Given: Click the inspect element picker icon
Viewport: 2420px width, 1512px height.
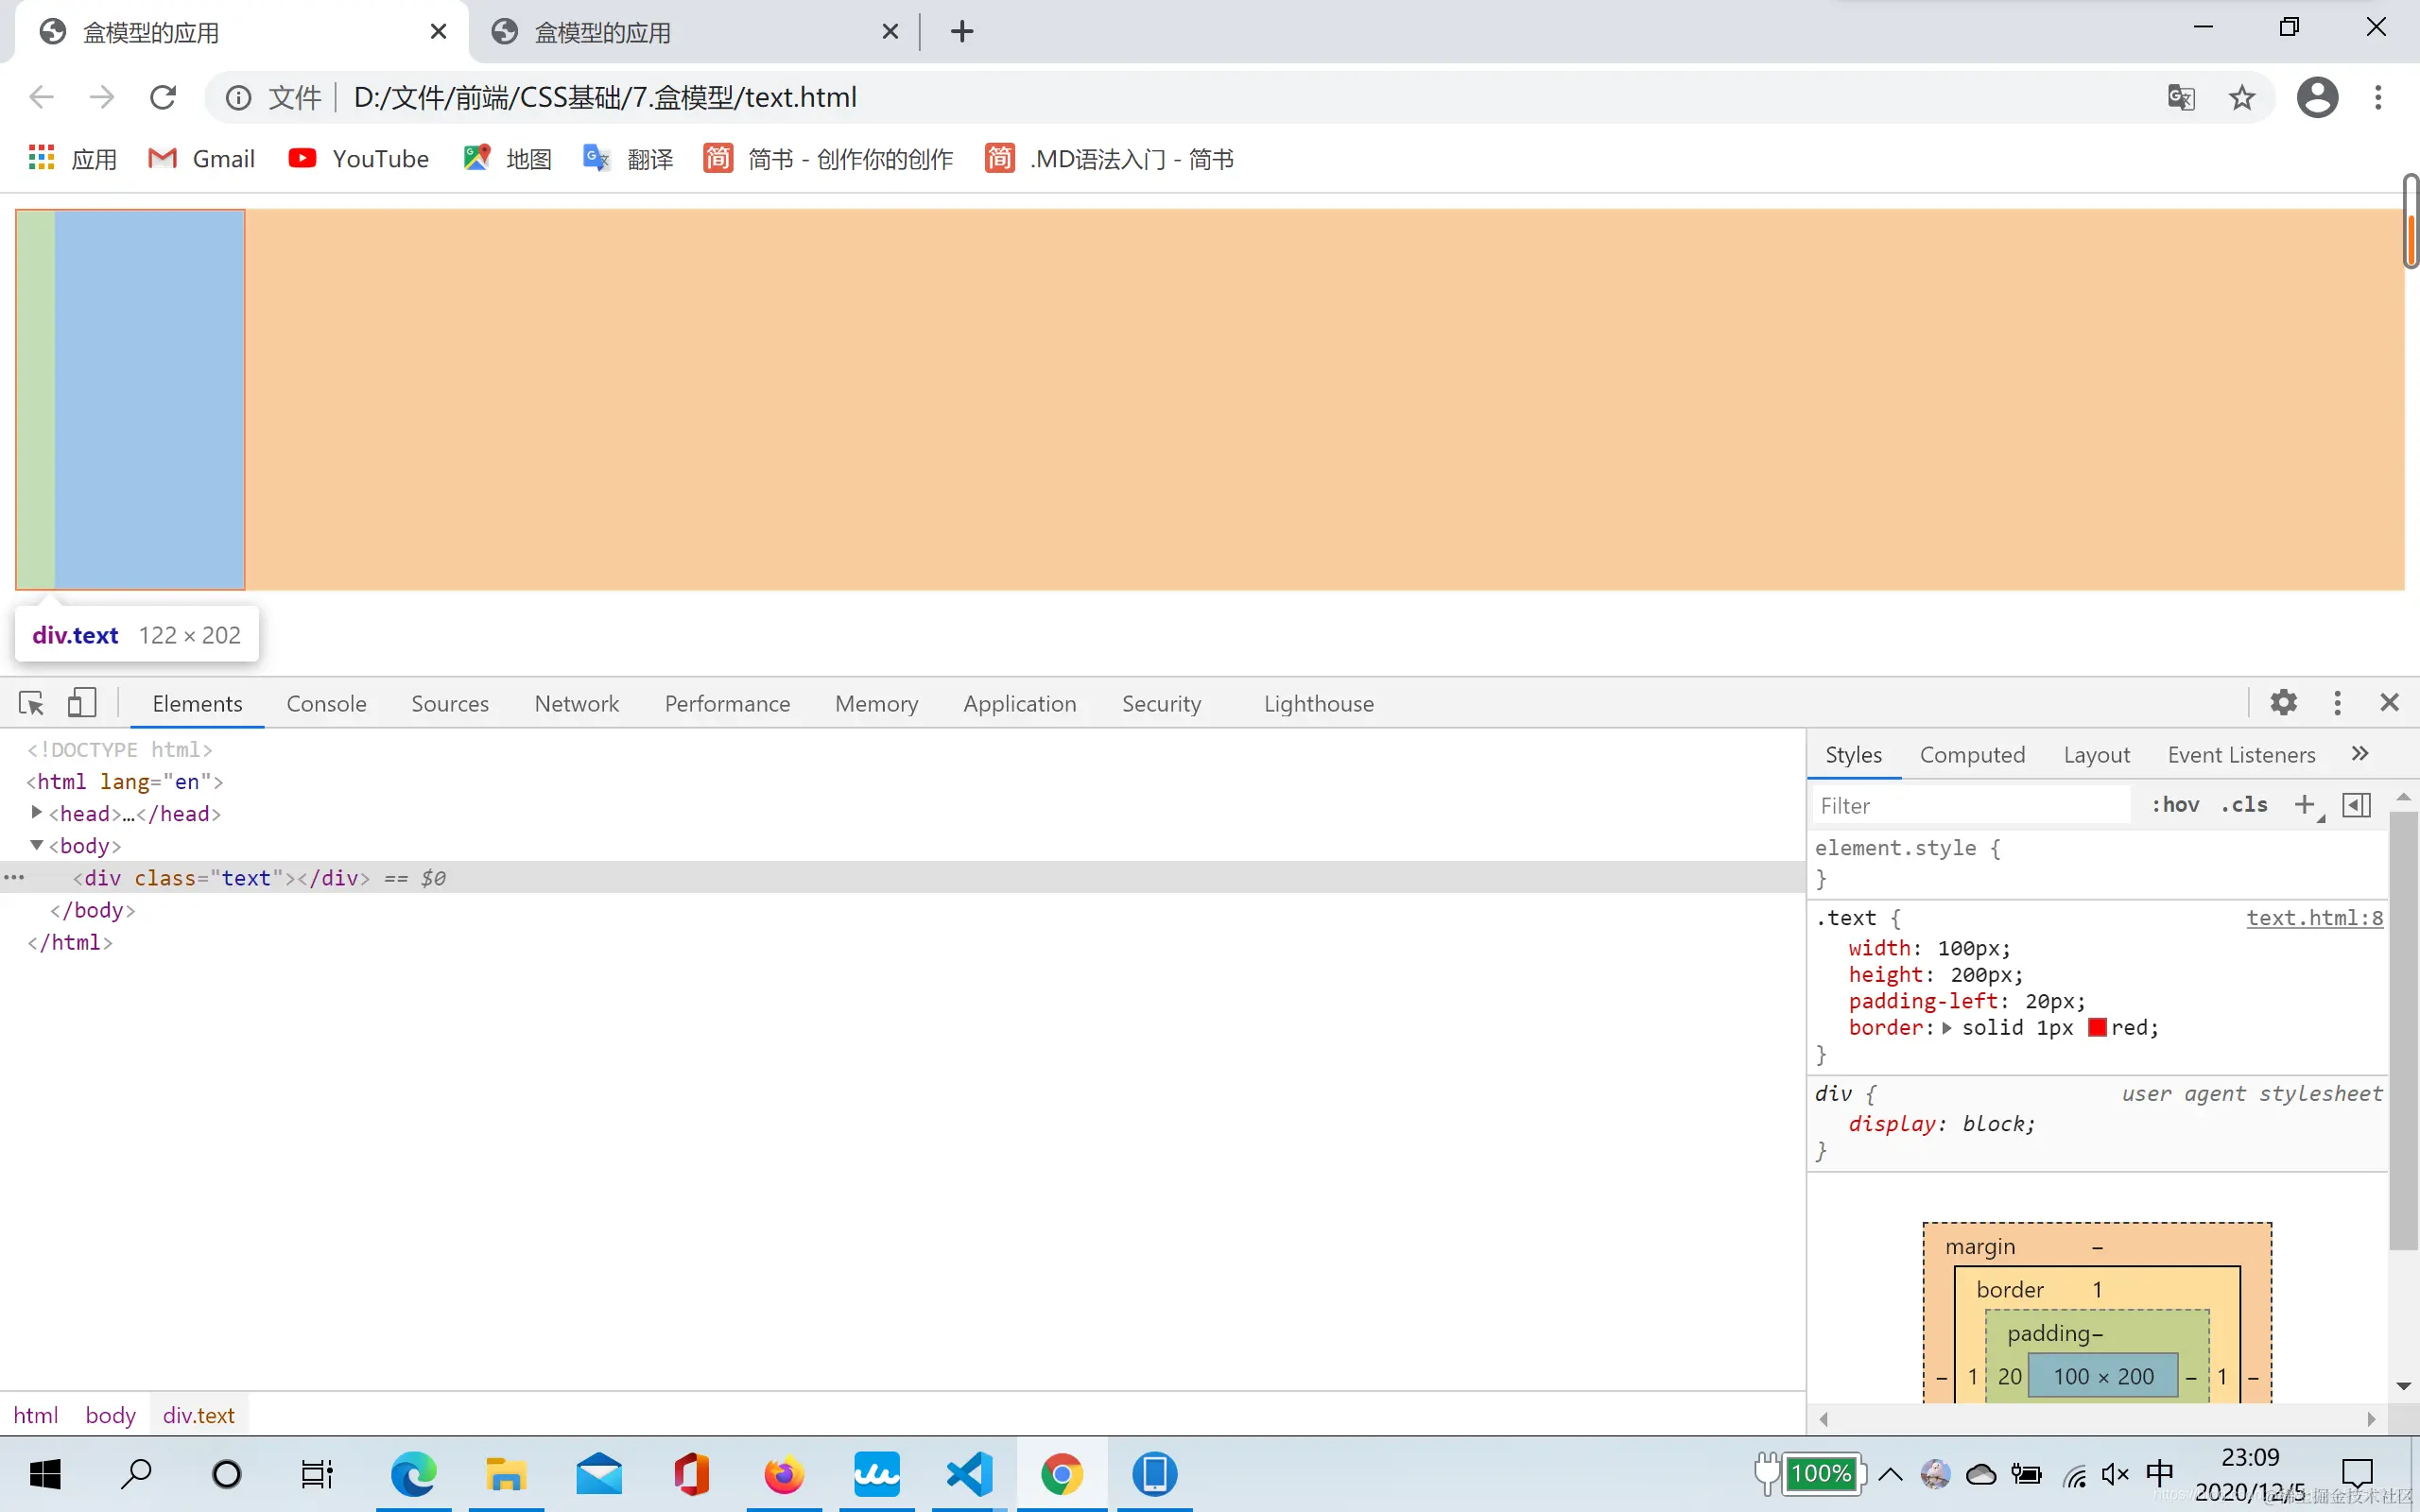Looking at the screenshot, I should click(x=31, y=703).
